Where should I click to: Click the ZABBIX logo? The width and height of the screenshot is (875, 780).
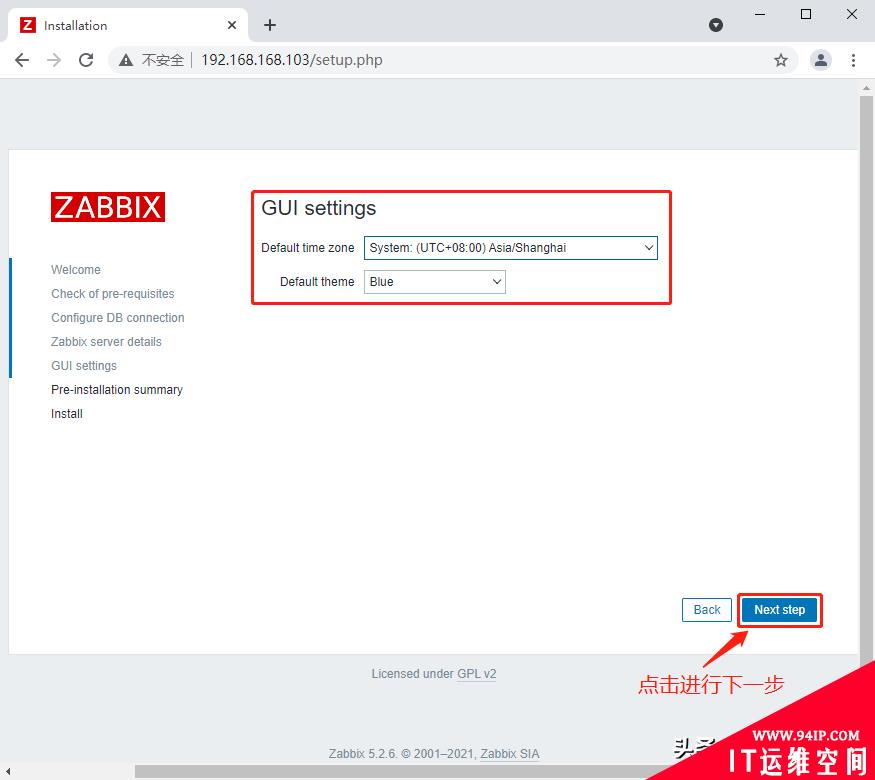[108, 207]
